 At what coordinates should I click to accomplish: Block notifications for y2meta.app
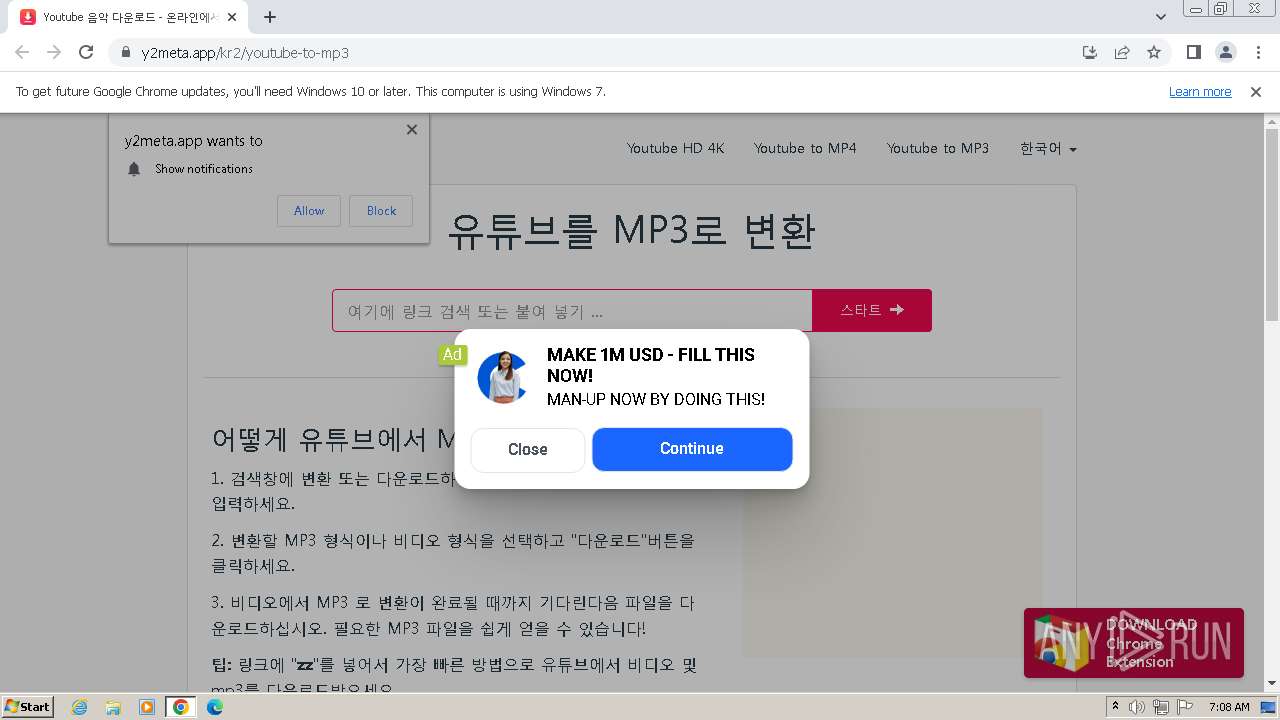(x=381, y=211)
